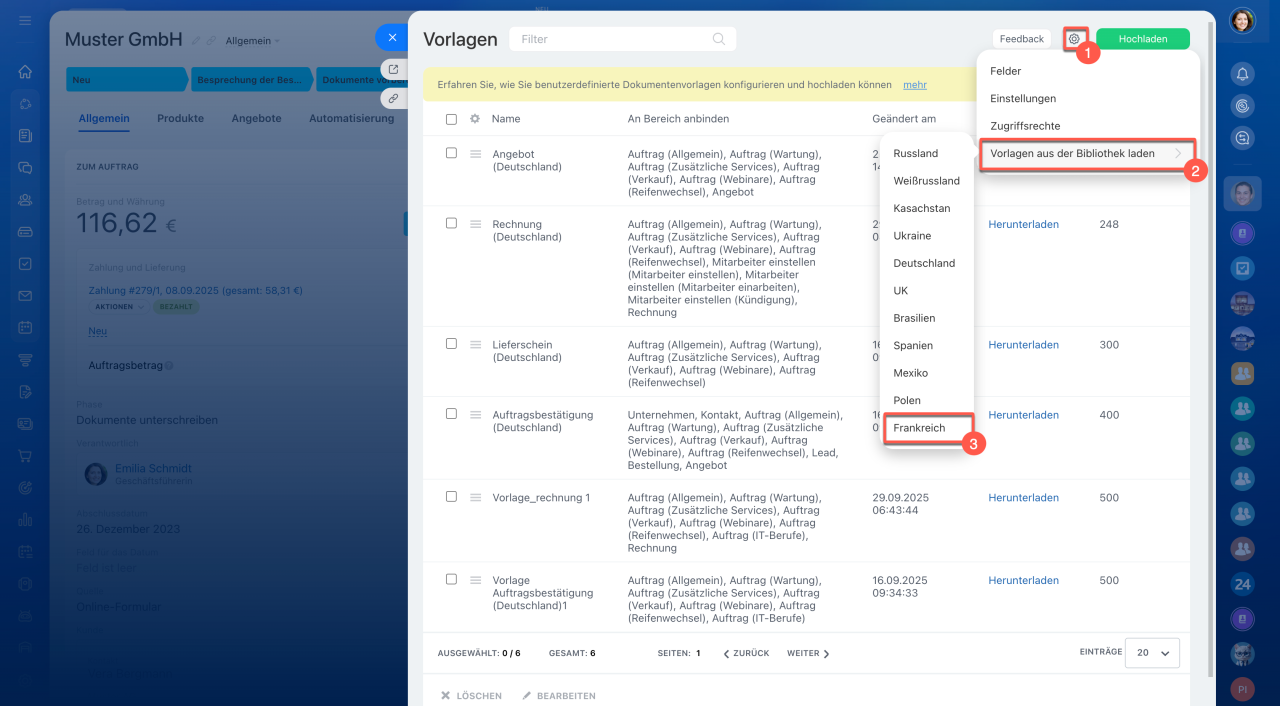This screenshot has width=1280, height=706.
Task: Open the mail icon in left sidebar
Action: [25, 296]
